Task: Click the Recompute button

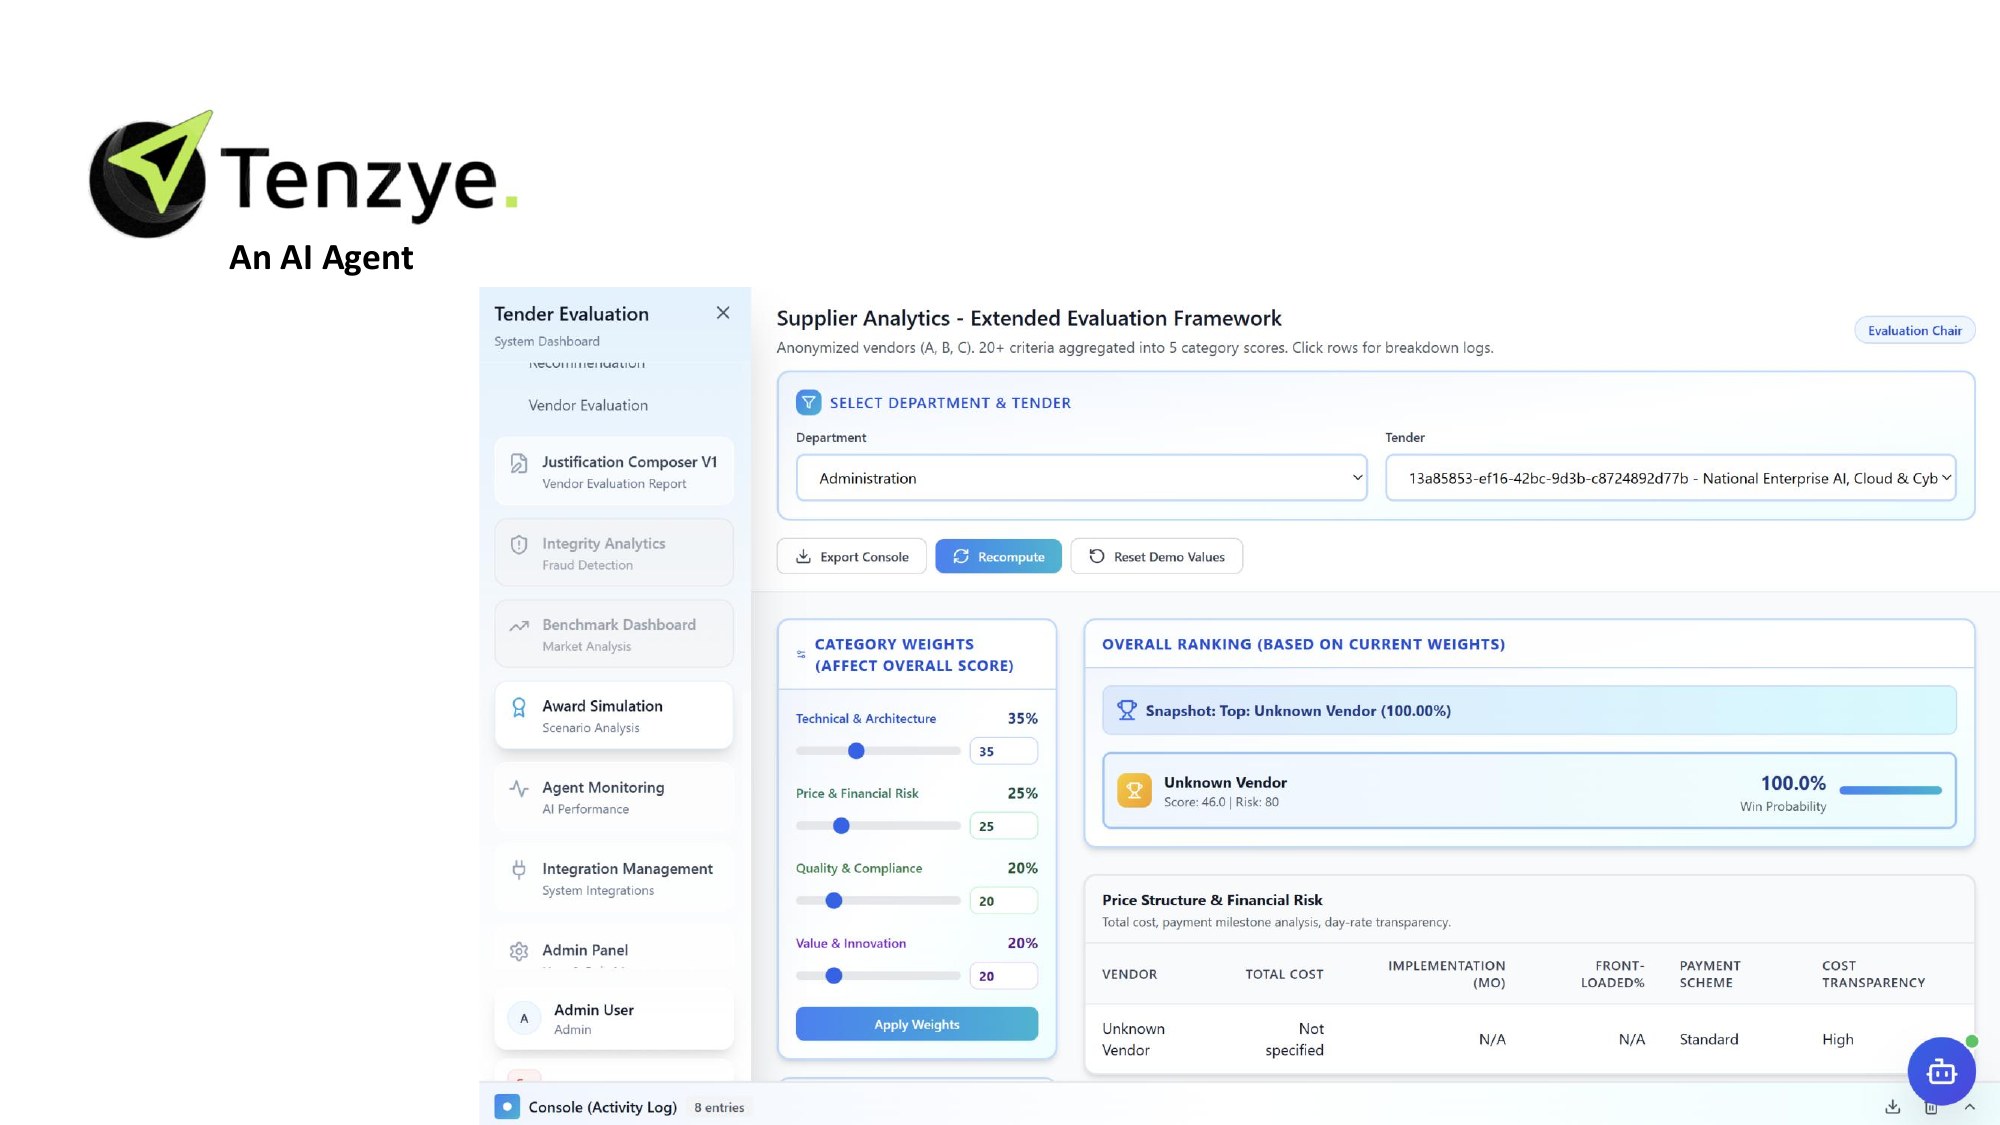Action: click(x=998, y=557)
